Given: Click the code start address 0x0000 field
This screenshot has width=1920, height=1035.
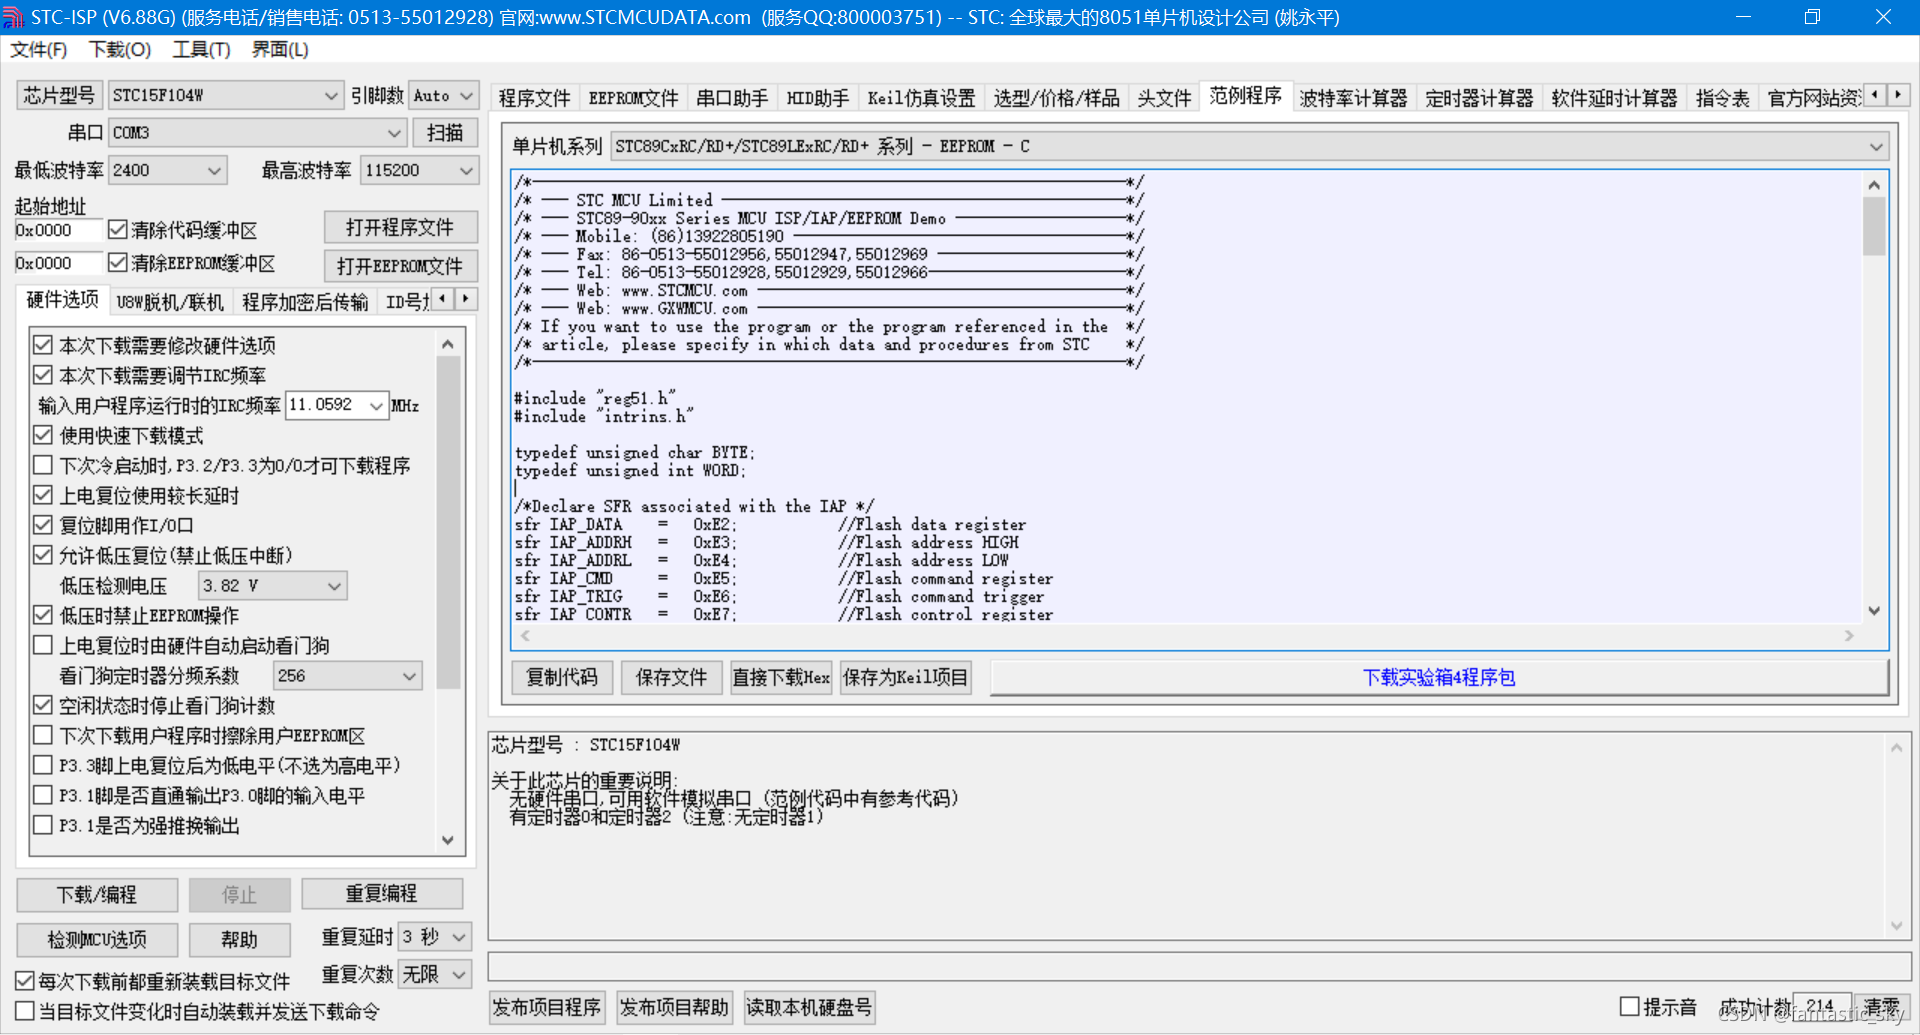Looking at the screenshot, I should (58, 230).
